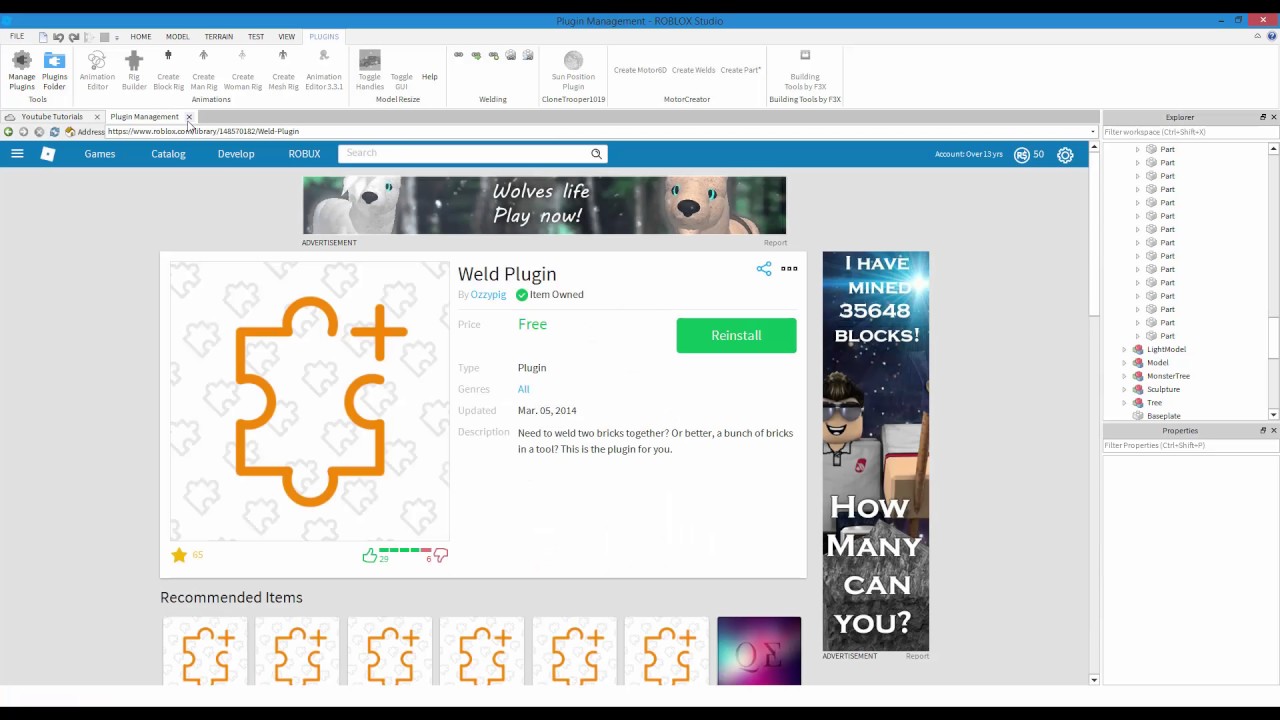Open the ROBUX page link

304,154
